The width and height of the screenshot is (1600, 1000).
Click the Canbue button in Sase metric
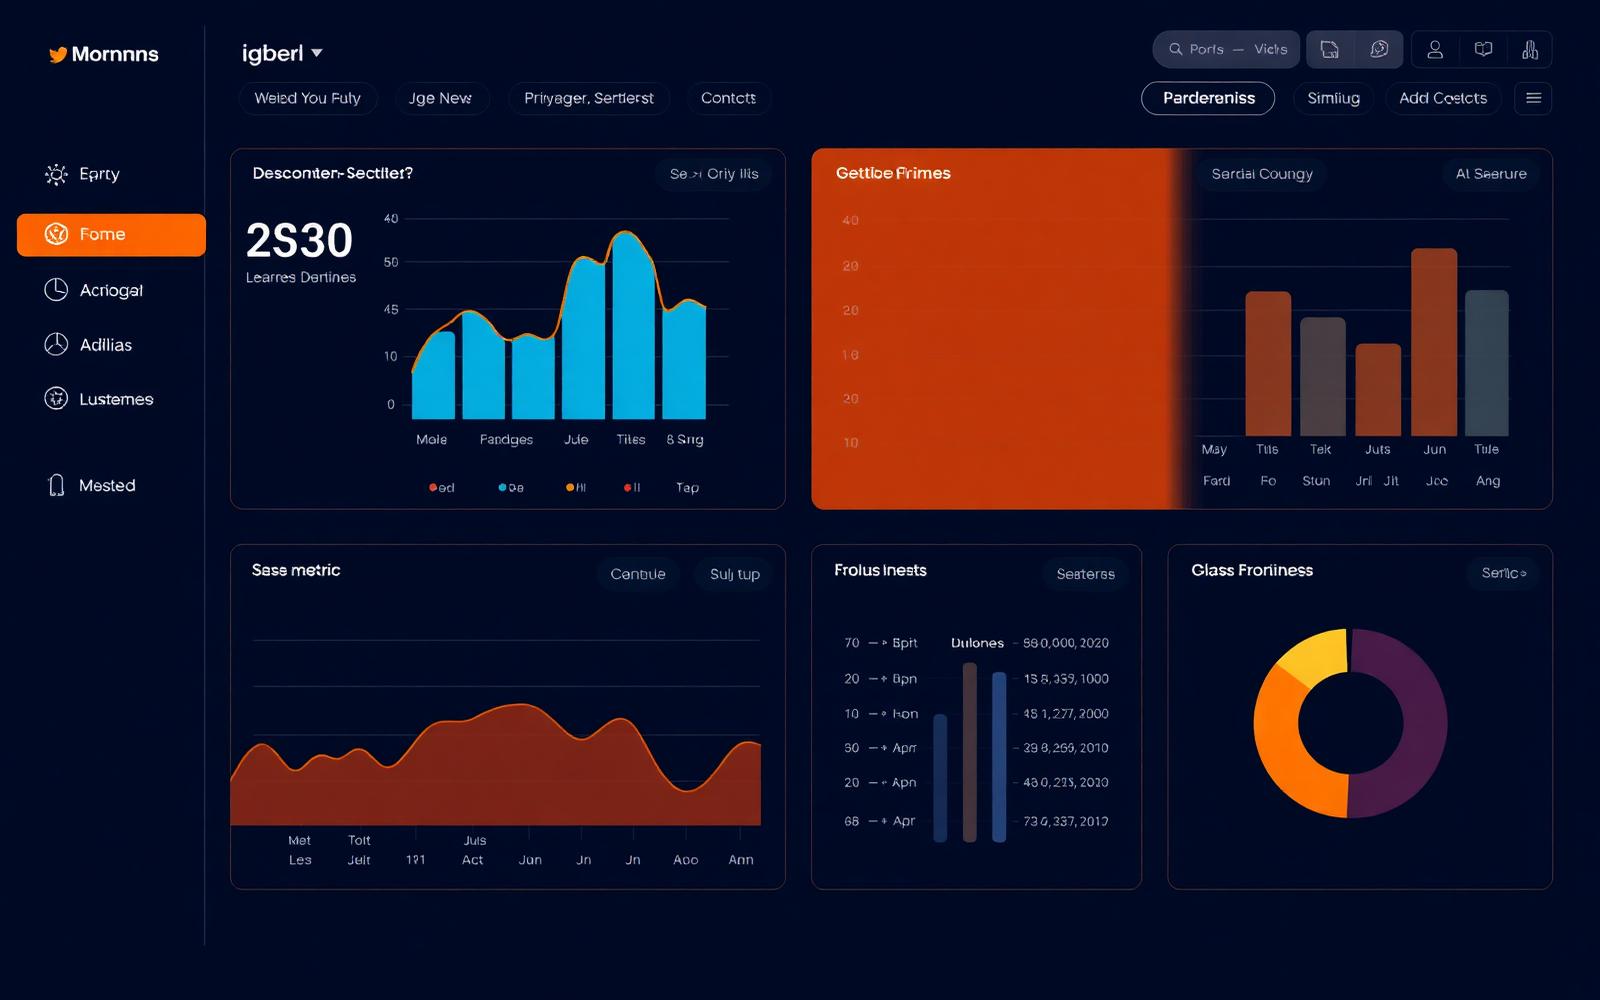tap(638, 574)
